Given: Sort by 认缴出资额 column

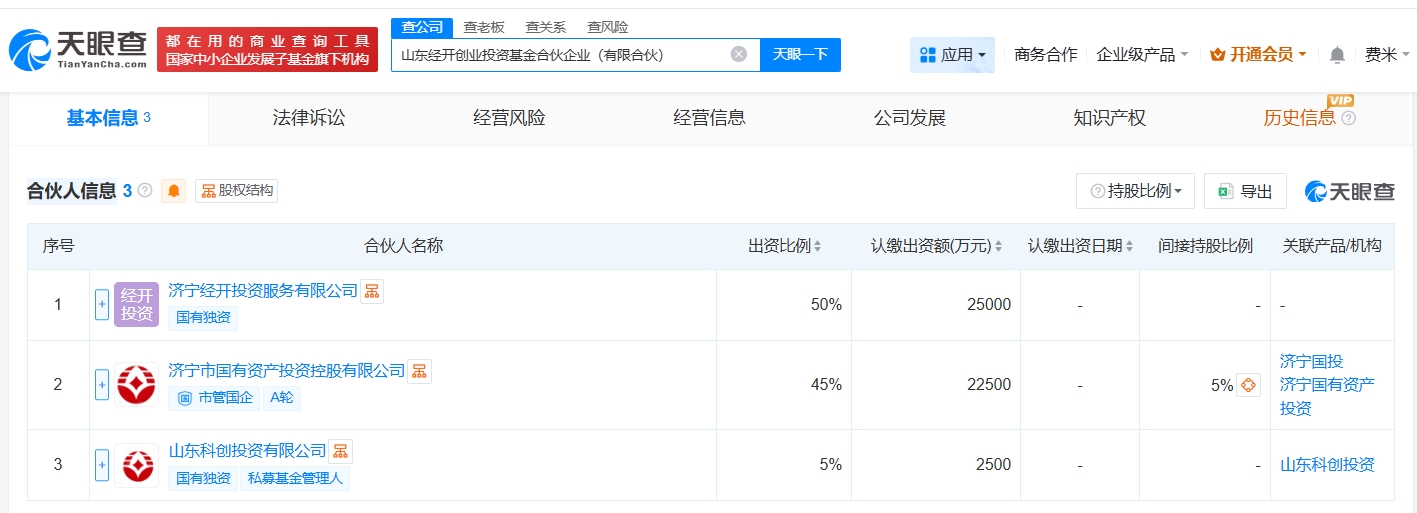Looking at the screenshot, I should pos(936,246).
